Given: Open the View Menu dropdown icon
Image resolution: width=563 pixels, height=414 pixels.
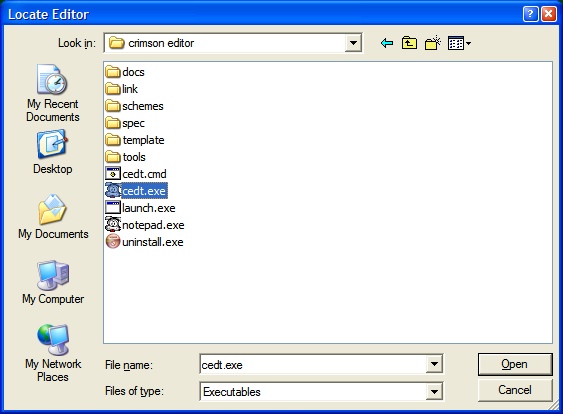Looking at the screenshot, I should (x=459, y=43).
